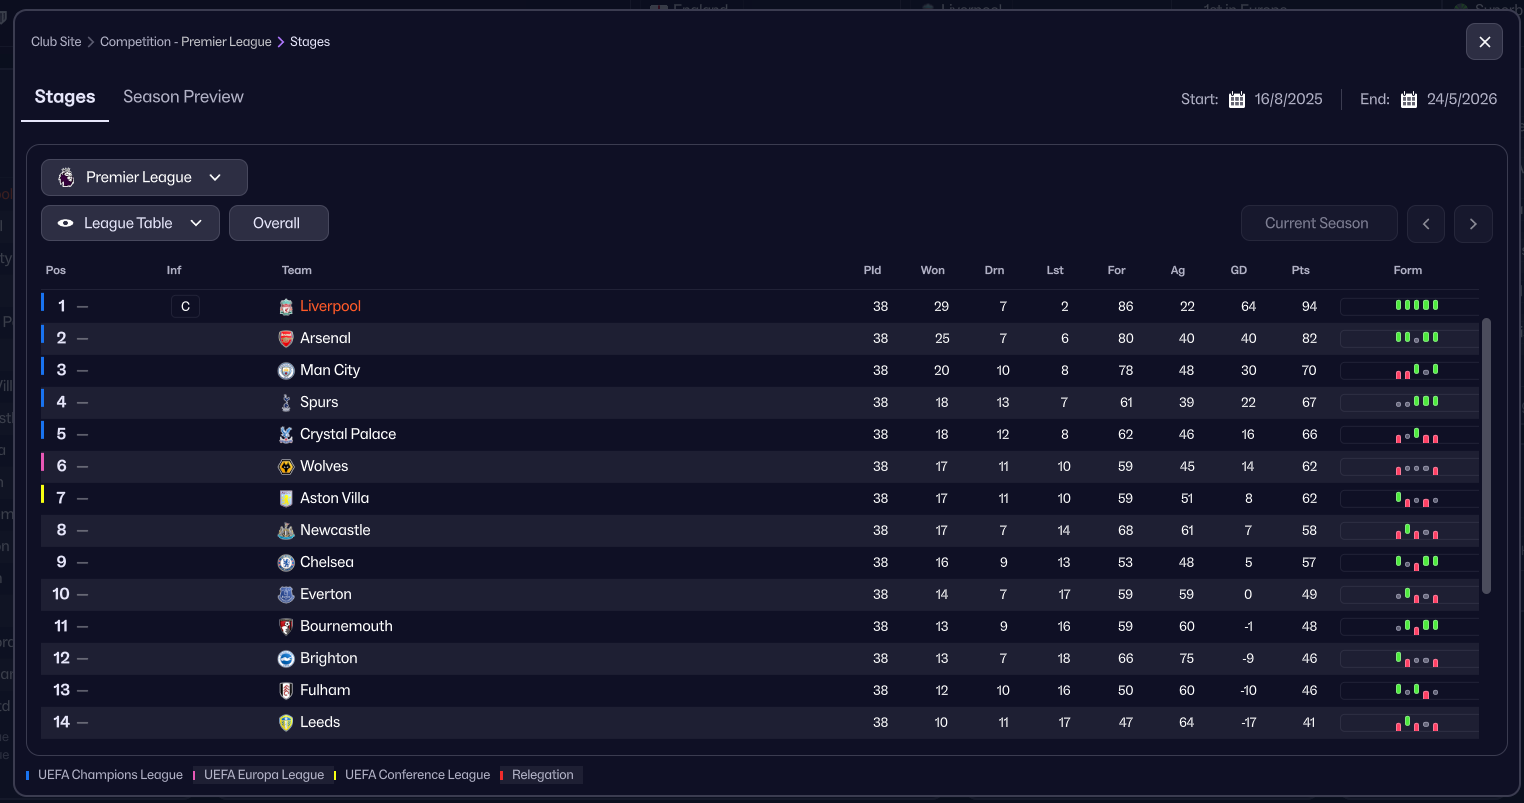Click the Man City badge icon

[x=286, y=371]
